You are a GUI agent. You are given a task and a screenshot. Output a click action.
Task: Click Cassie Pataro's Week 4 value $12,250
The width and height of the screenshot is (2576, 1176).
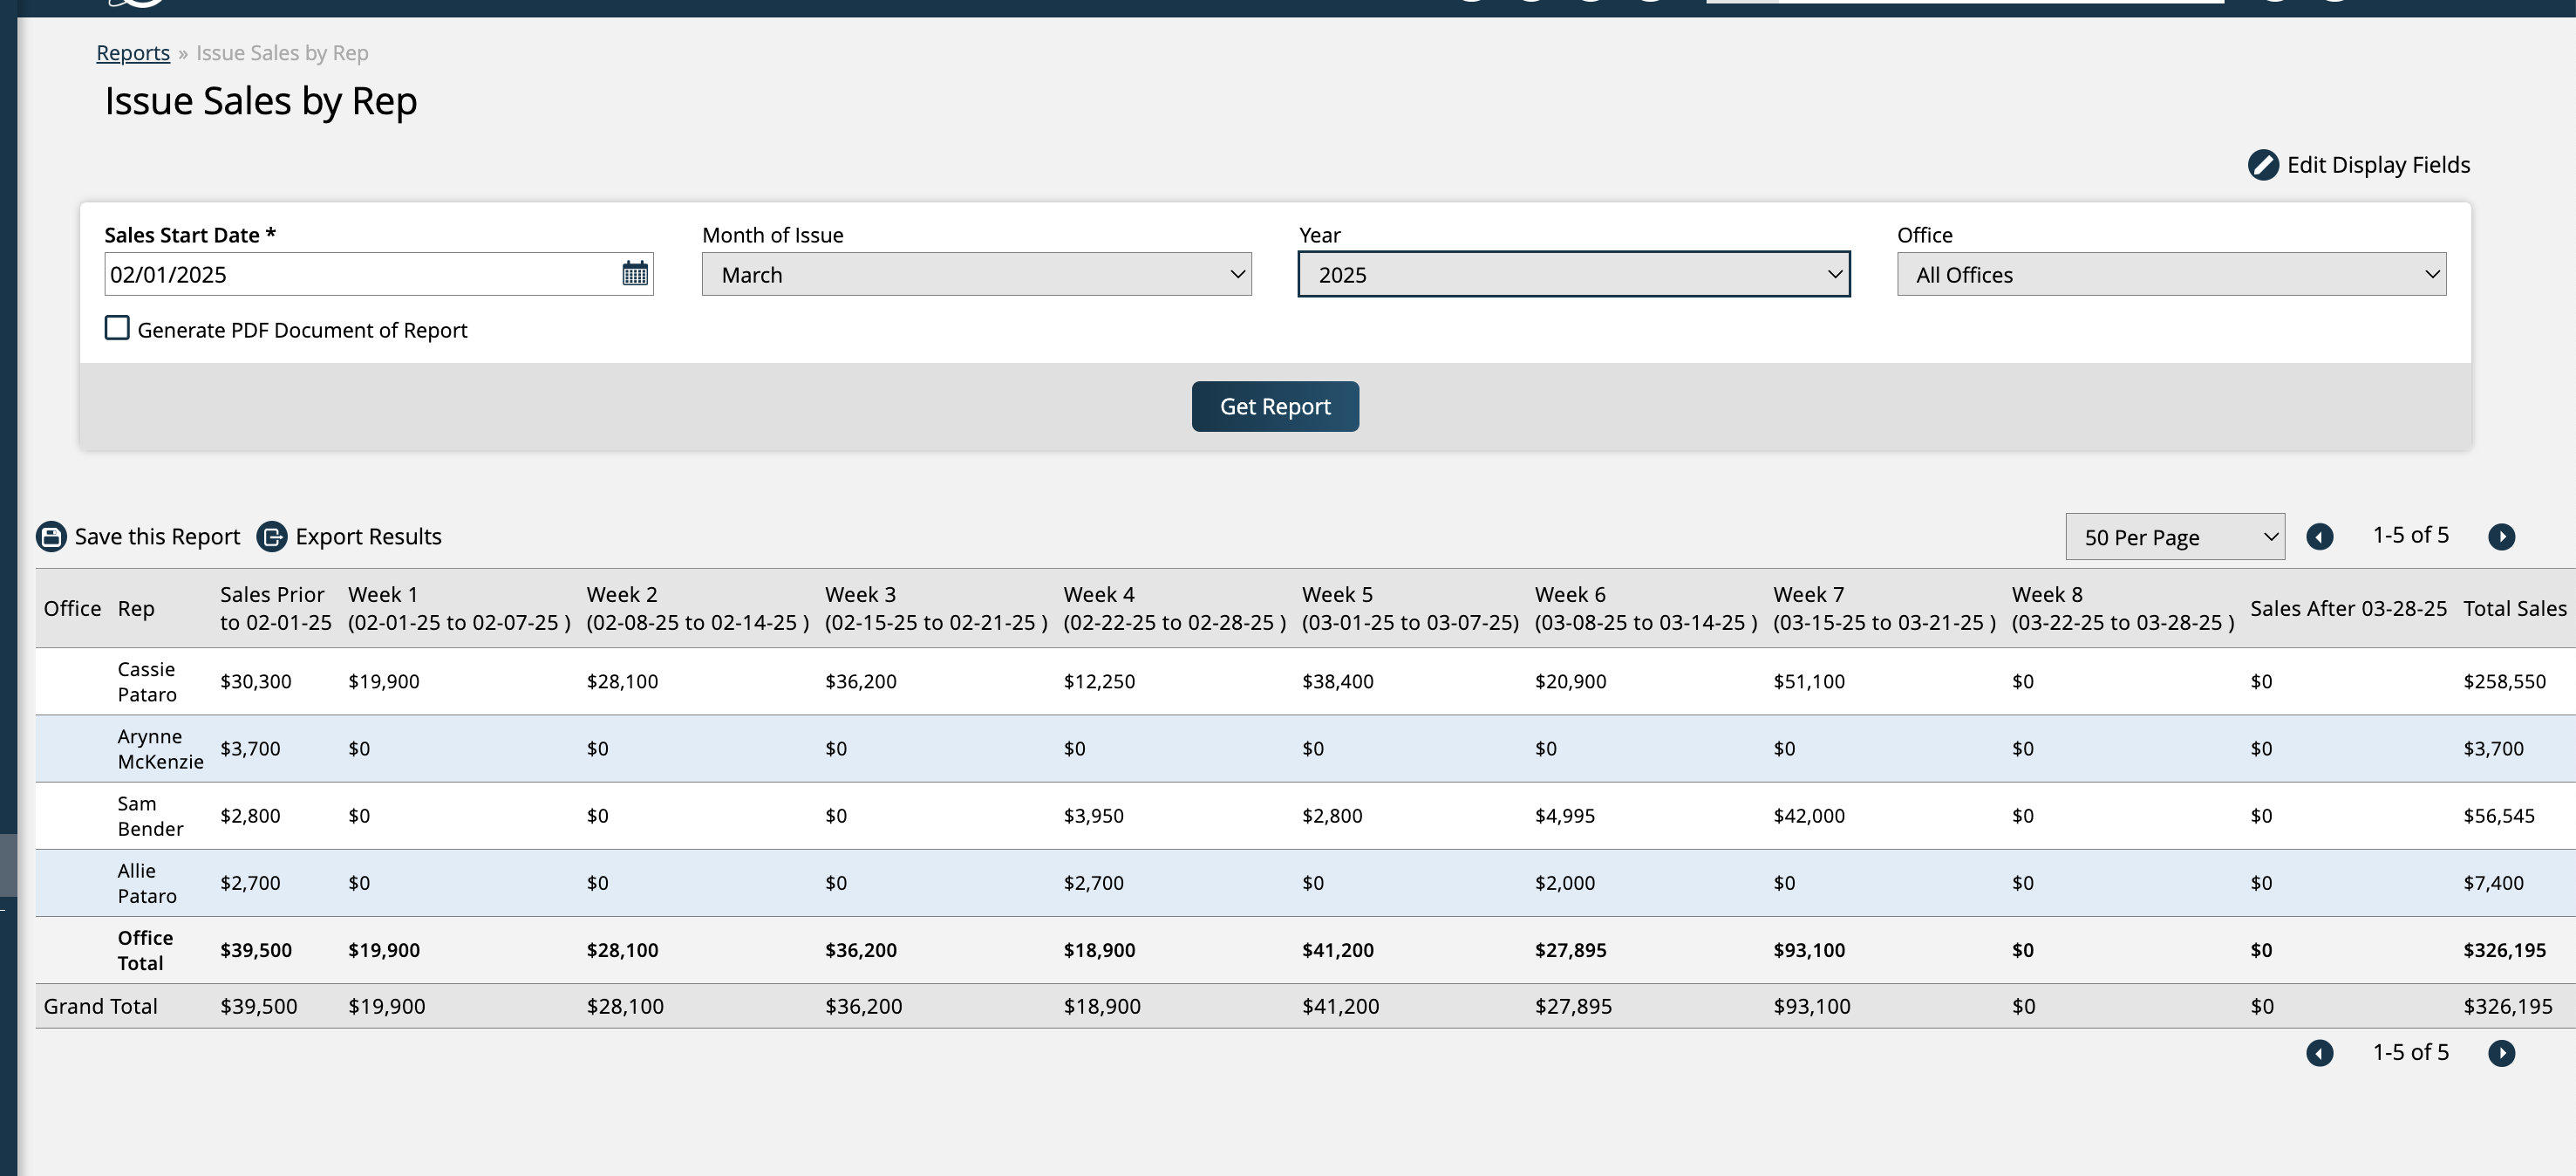[1099, 681]
